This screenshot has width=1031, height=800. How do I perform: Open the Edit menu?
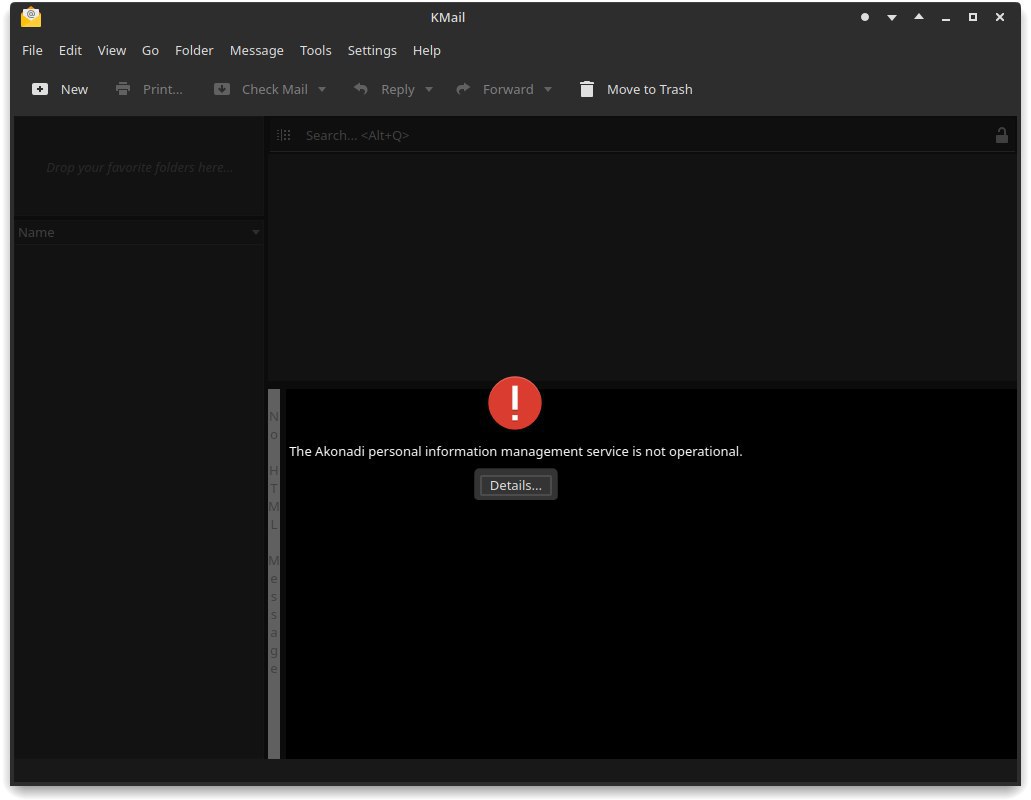point(70,51)
